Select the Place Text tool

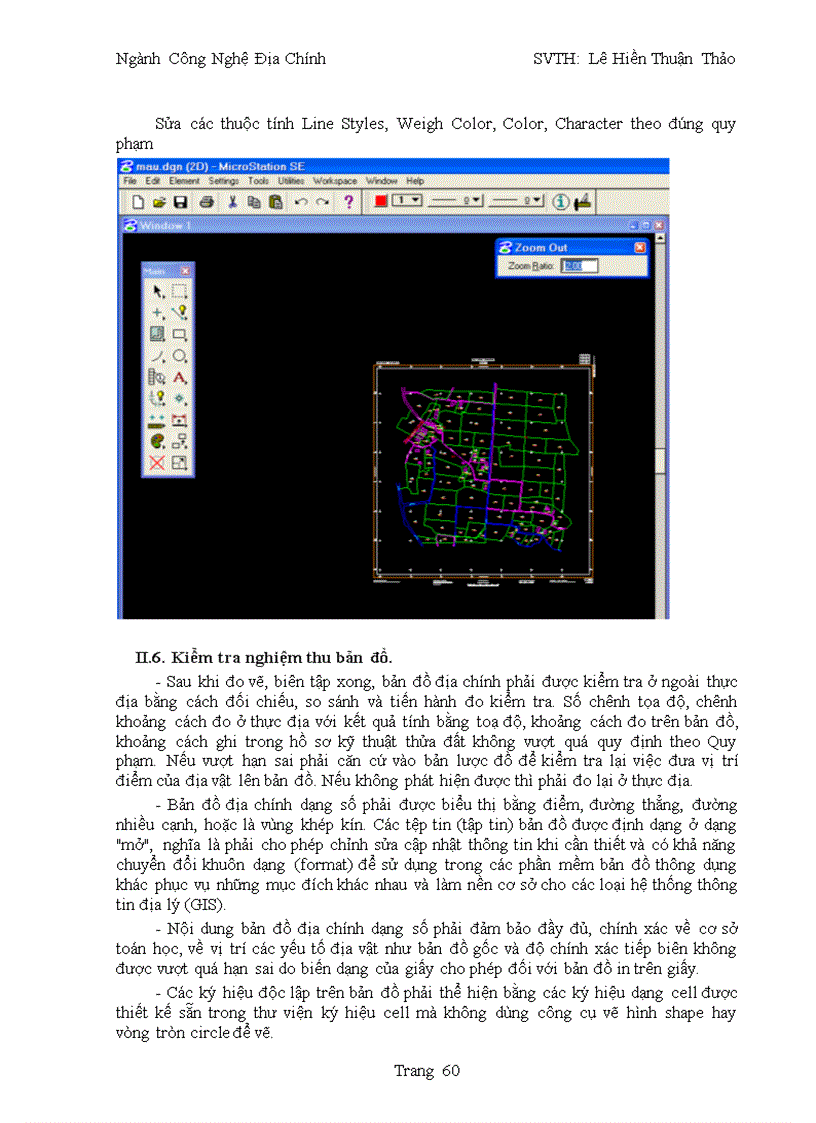click(179, 378)
